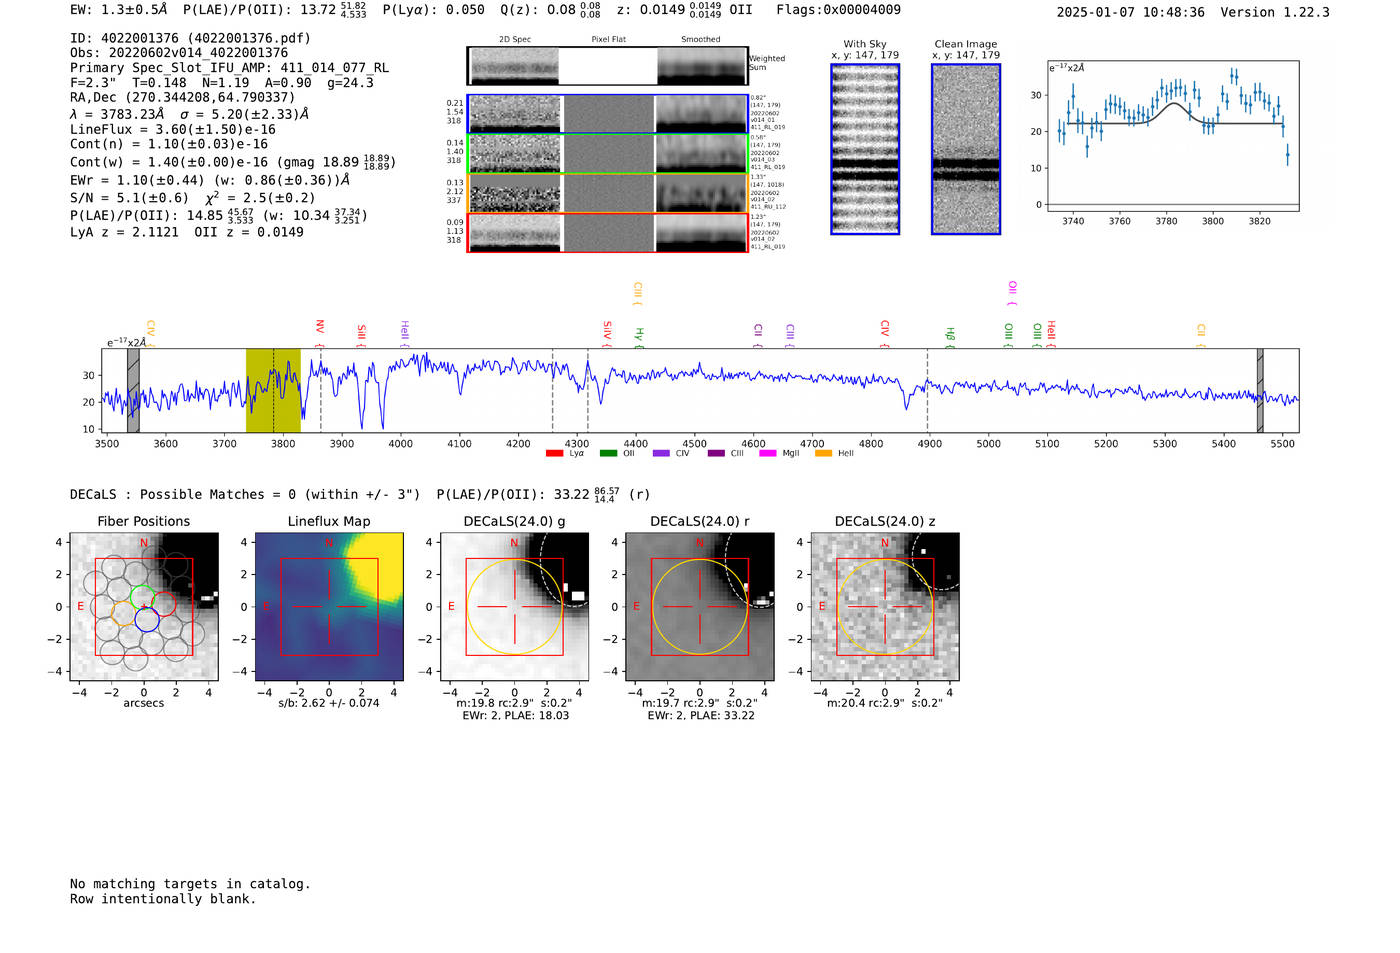Select the red SiII line marker
The width and height of the screenshot is (1400, 953).
pyautogui.click(x=362, y=335)
